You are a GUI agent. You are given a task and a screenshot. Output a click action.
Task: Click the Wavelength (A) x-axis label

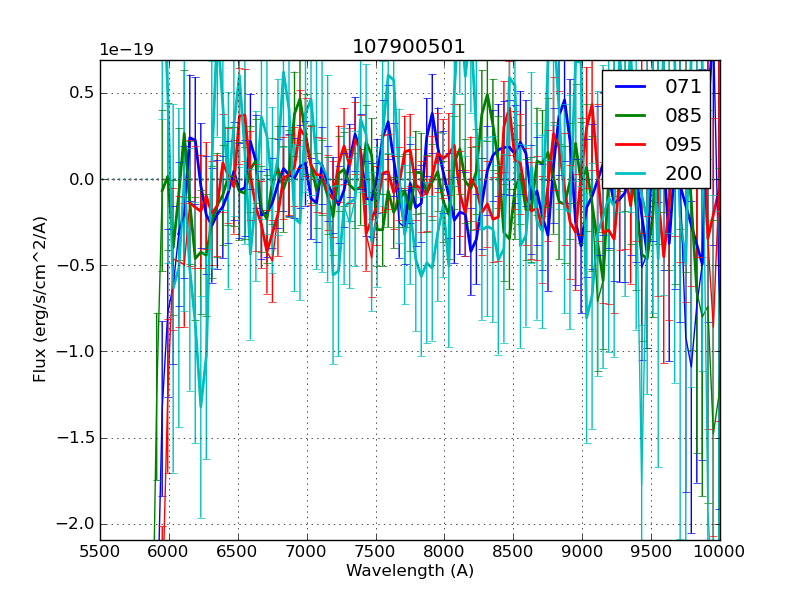point(410,571)
